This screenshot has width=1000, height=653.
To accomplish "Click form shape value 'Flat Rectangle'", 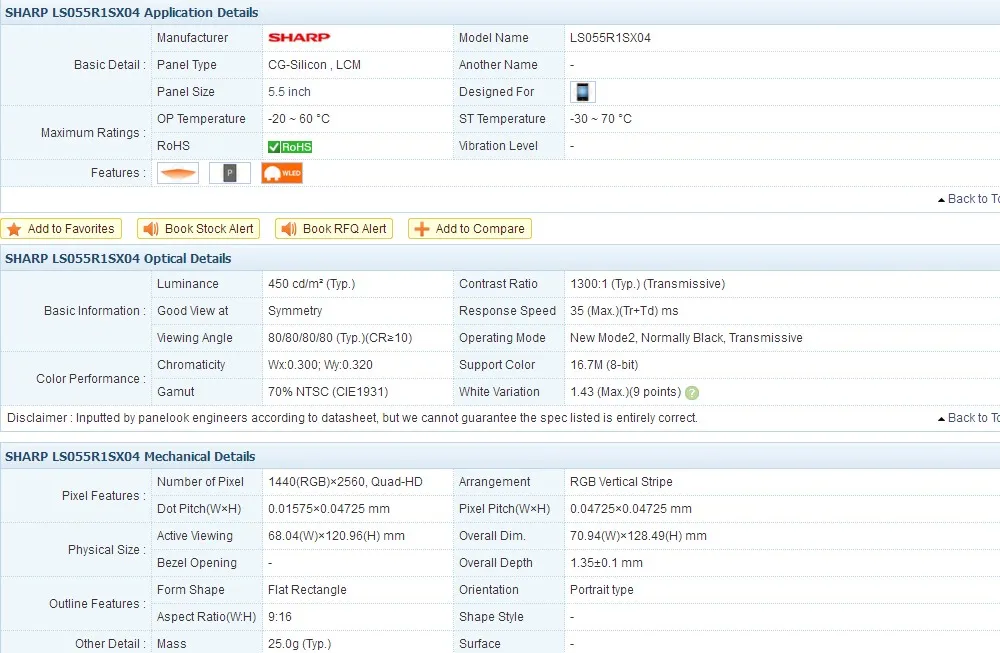I will point(307,590).
